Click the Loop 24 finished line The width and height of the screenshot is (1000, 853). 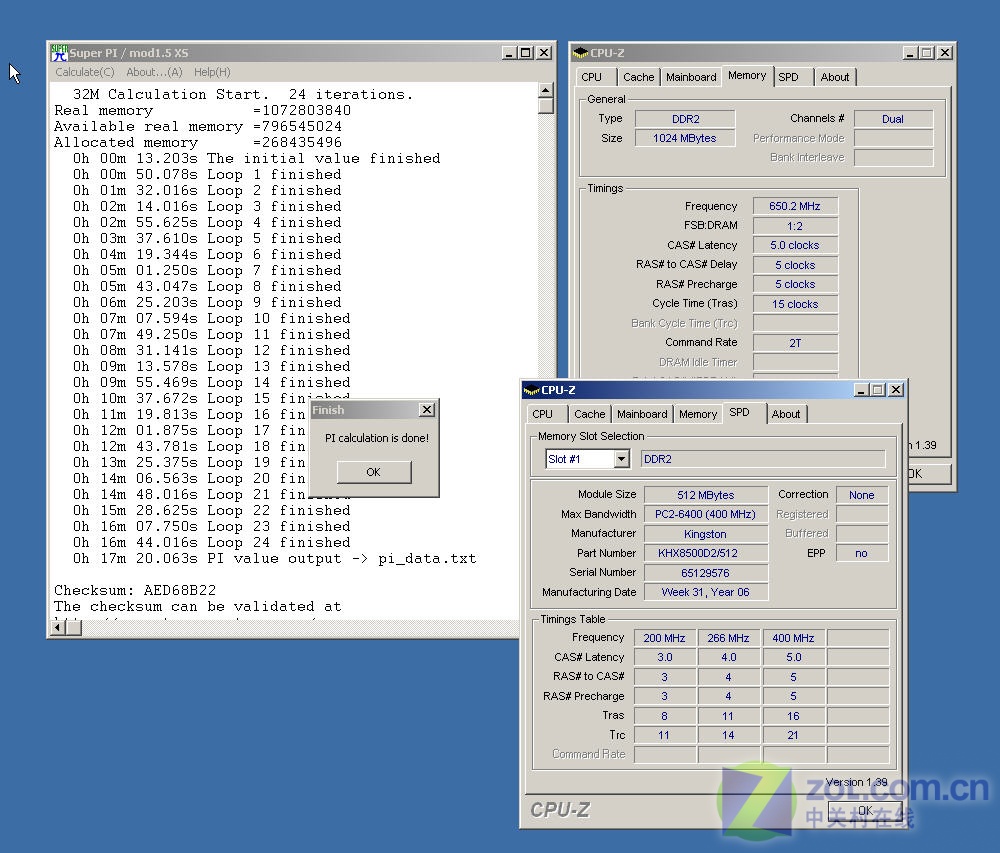coord(212,543)
